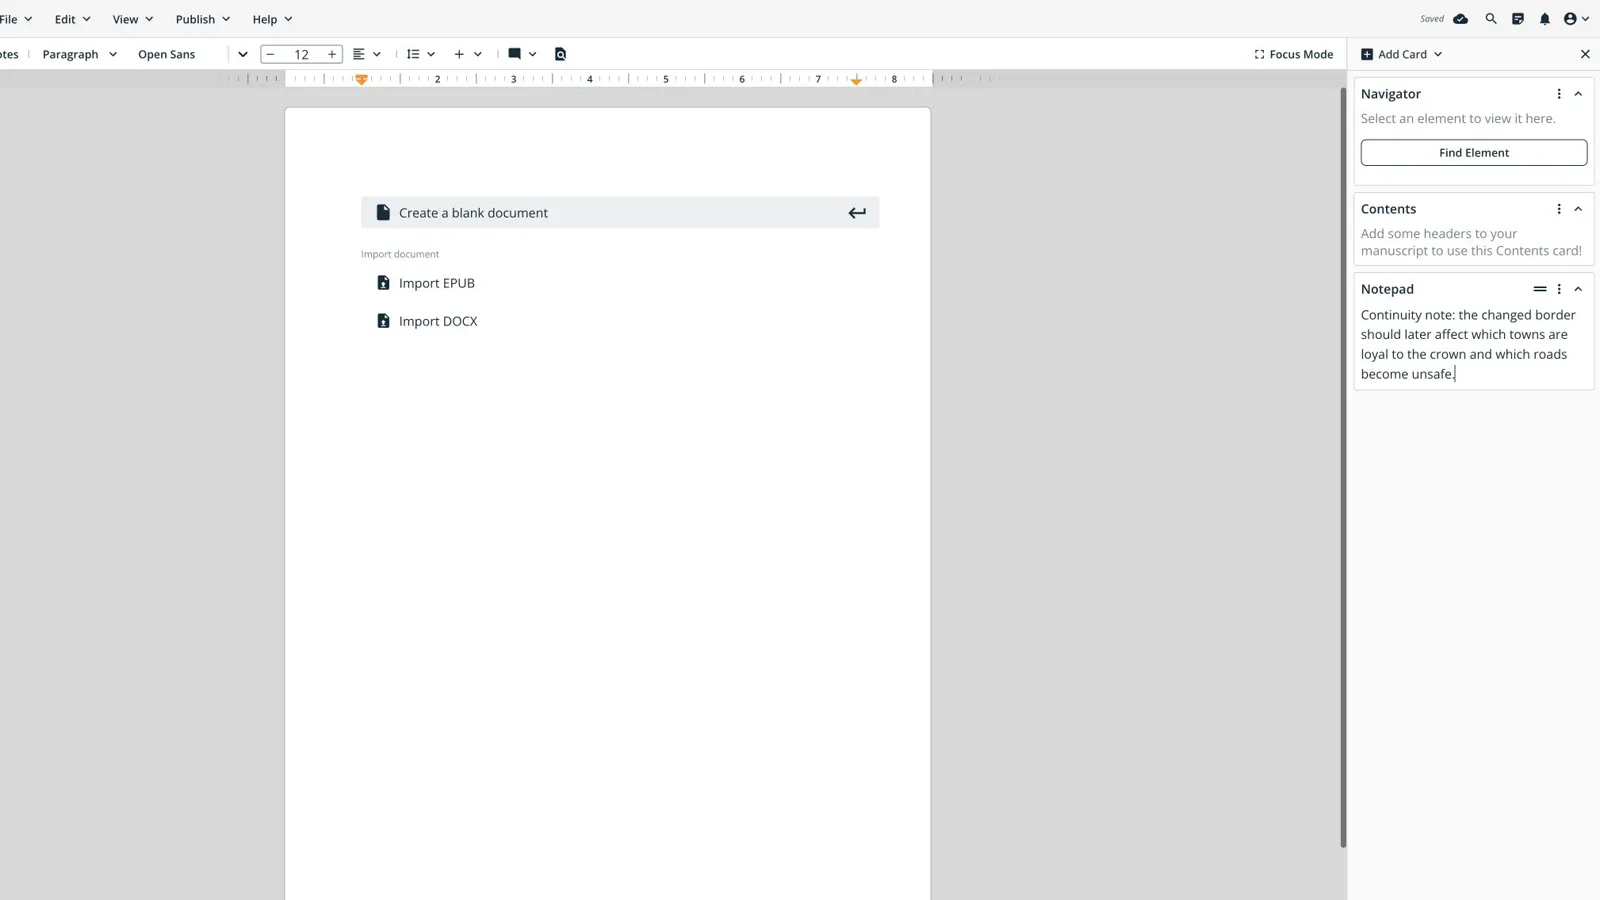Open the Add Card dropdown
Viewport: 1600px width, 900px height.
(1402, 54)
